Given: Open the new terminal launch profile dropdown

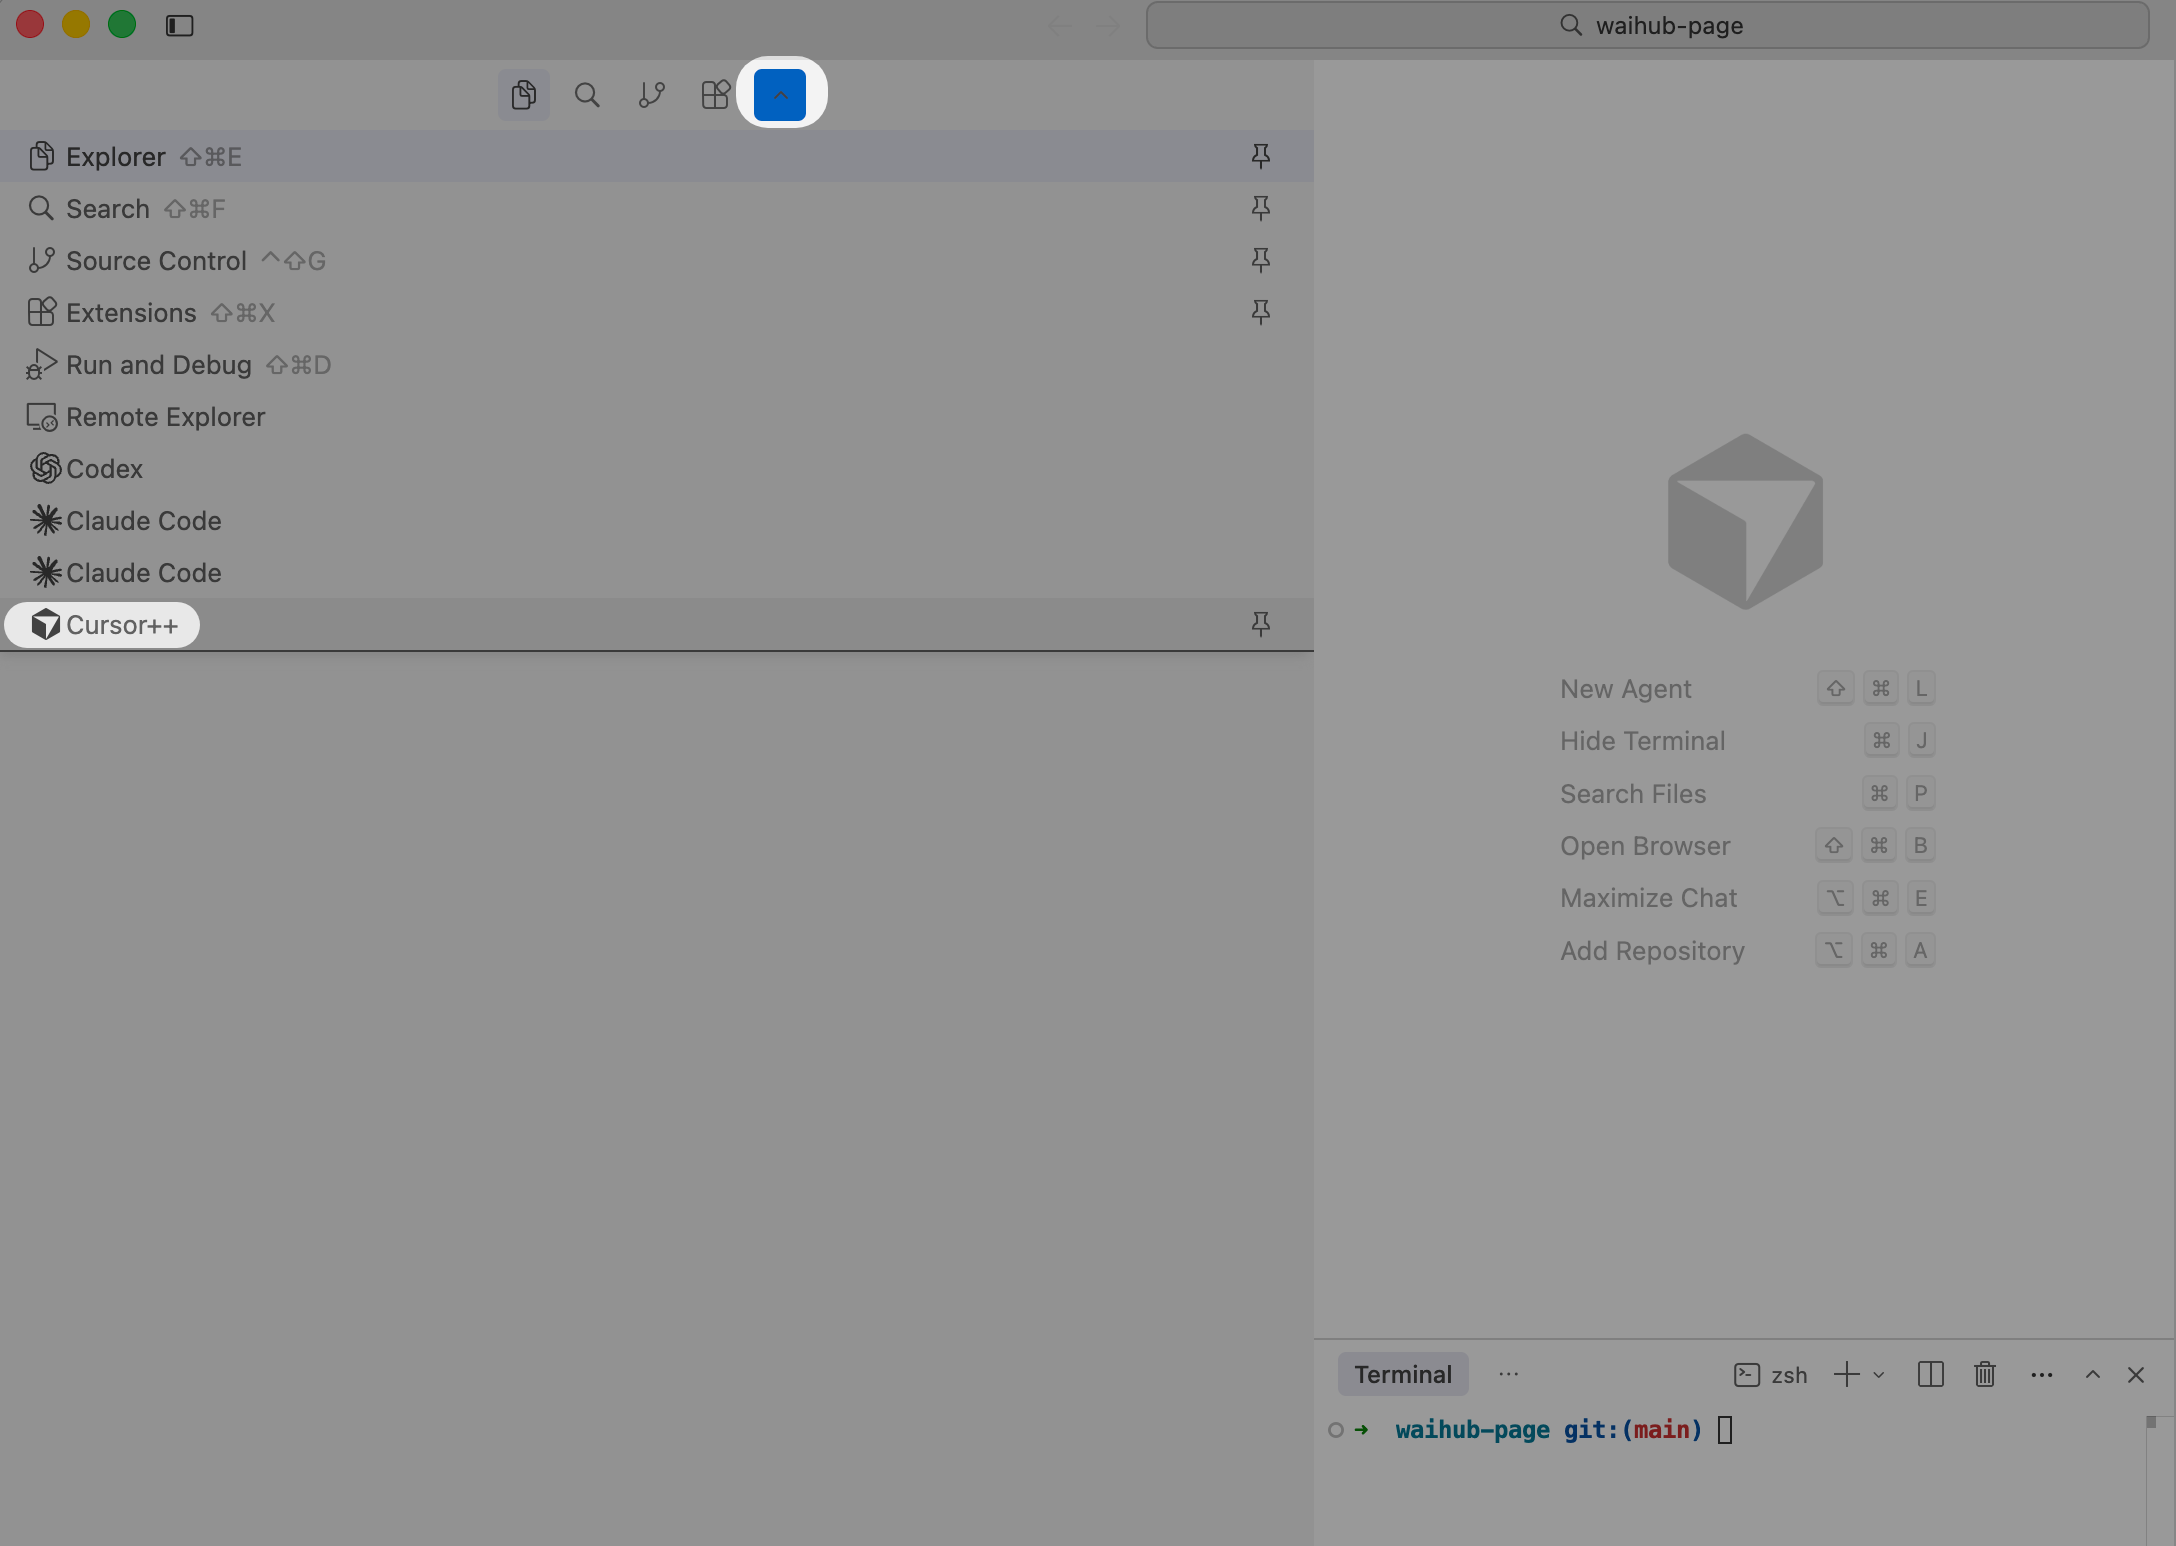Looking at the screenshot, I should pos(1879,1375).
